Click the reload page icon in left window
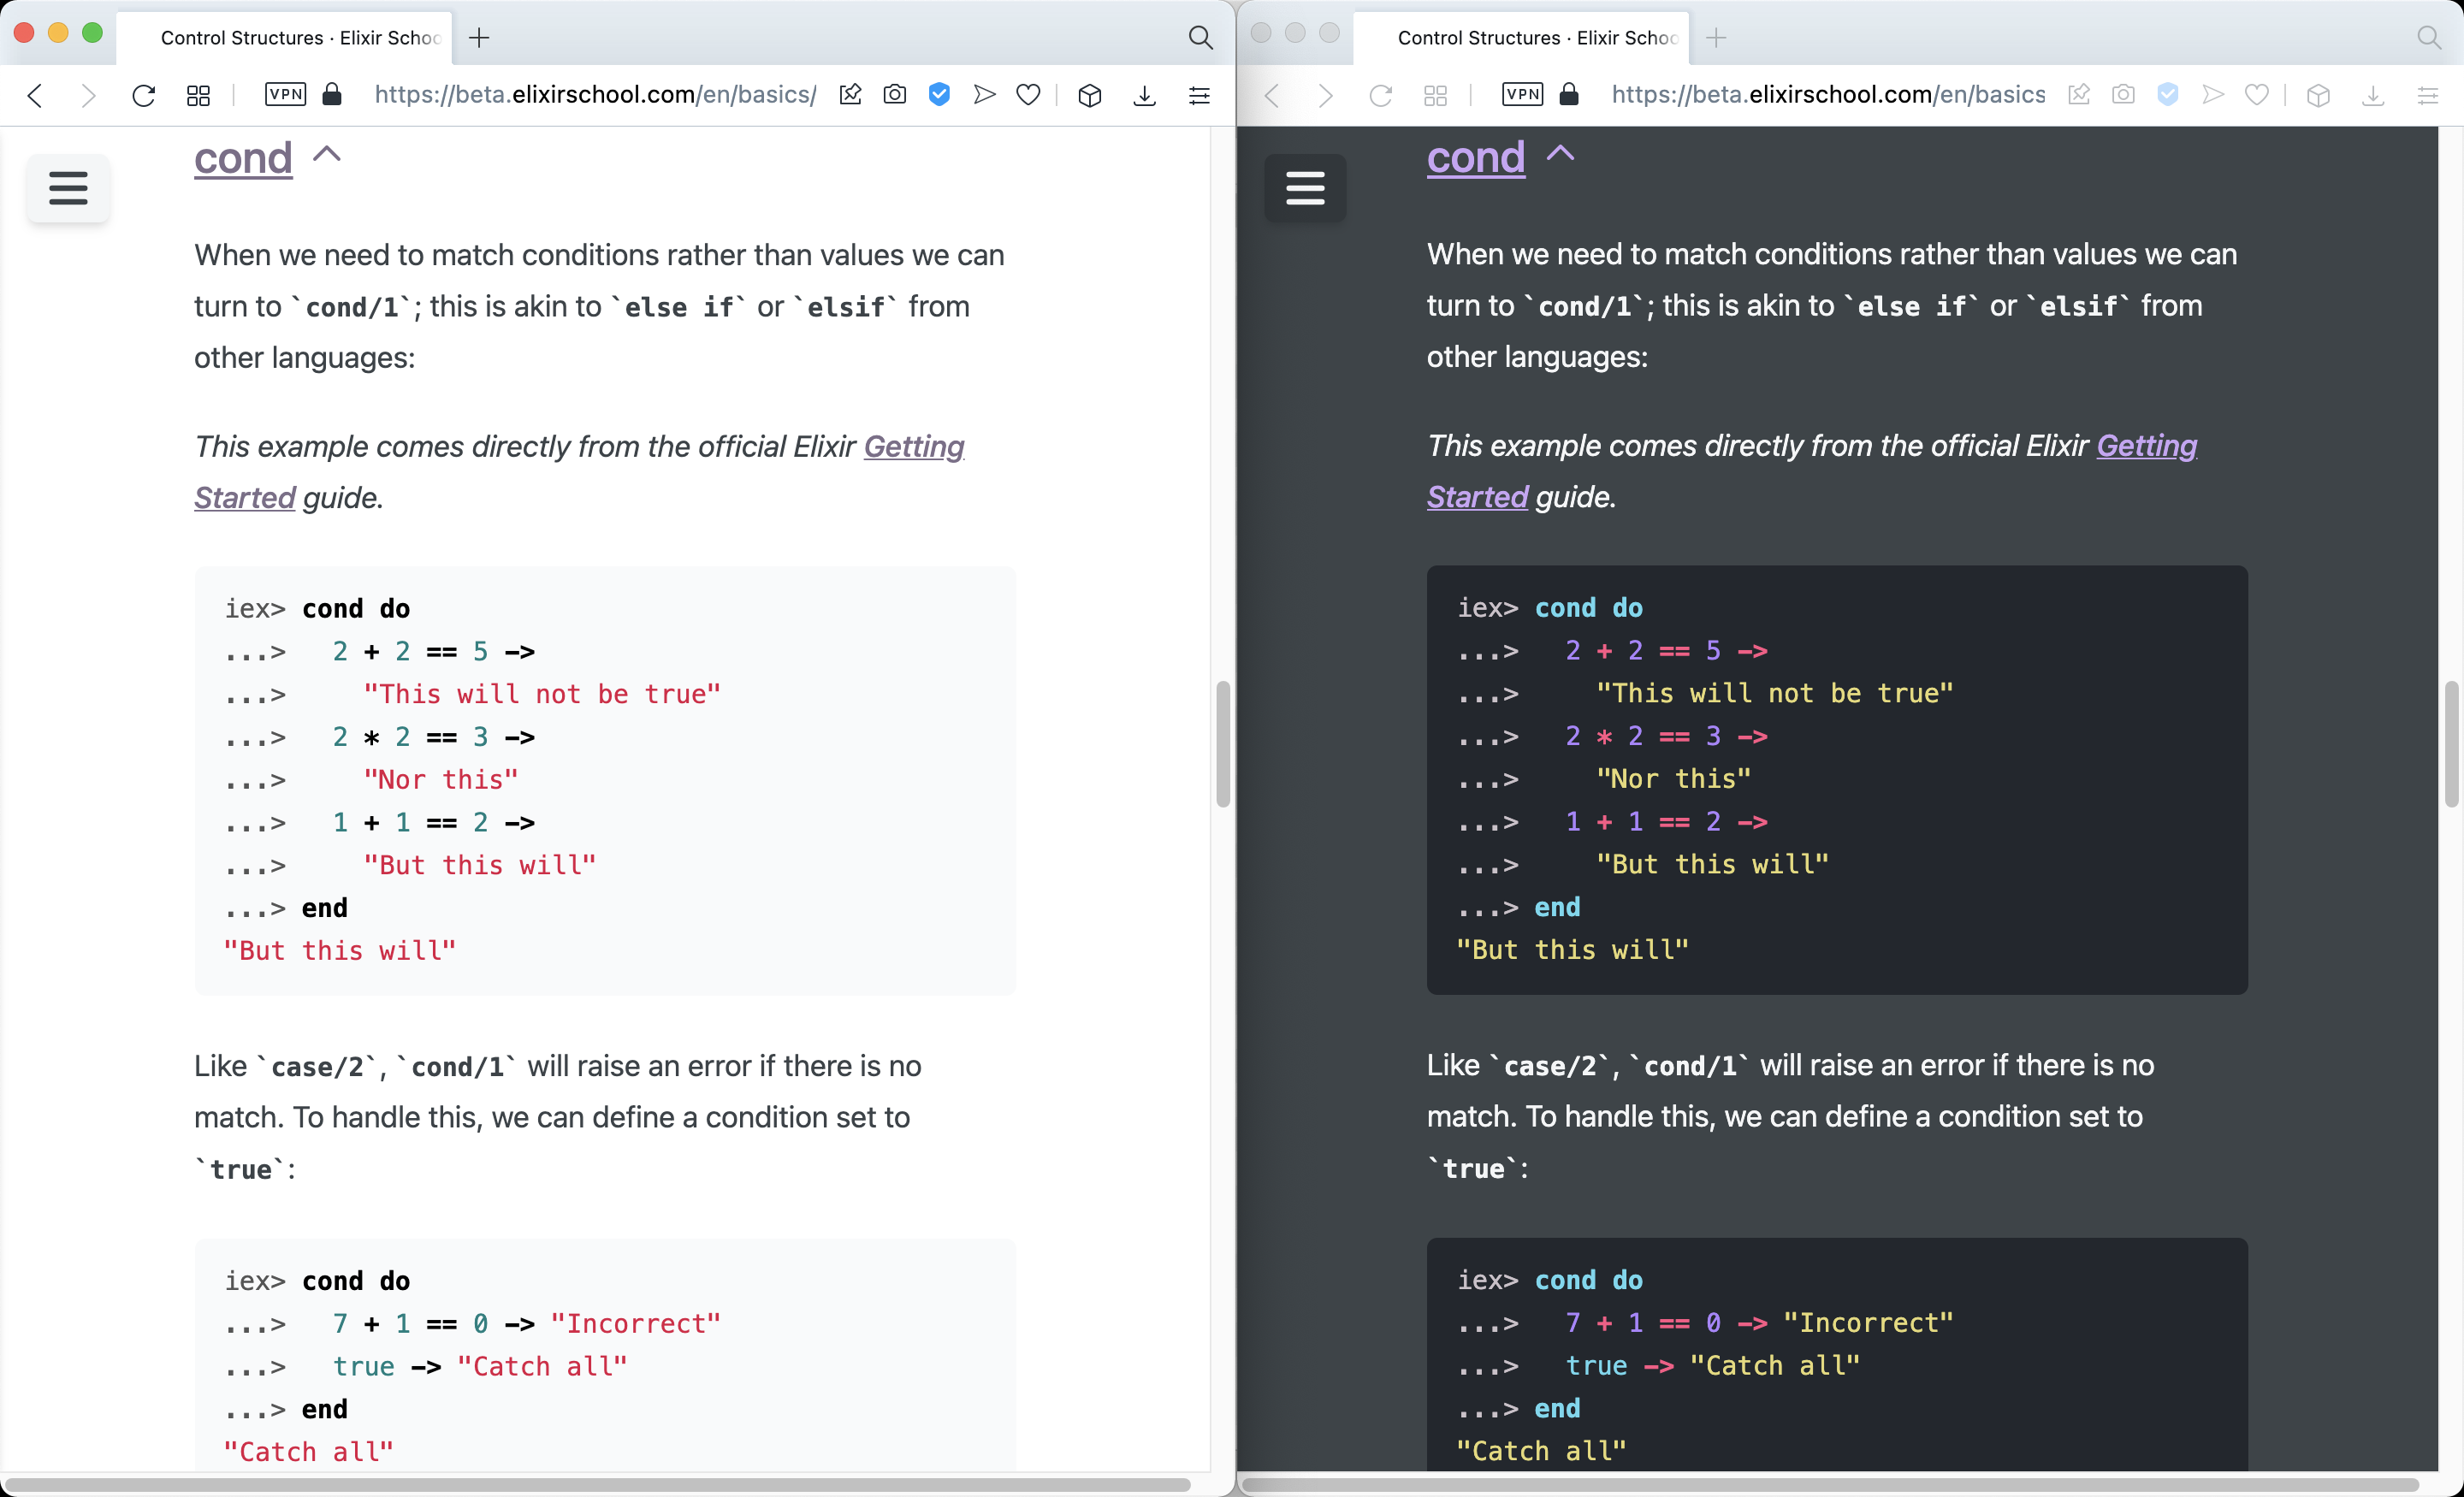The height and width of the screenshot is (1497, 2464). (x=144, y=95)
